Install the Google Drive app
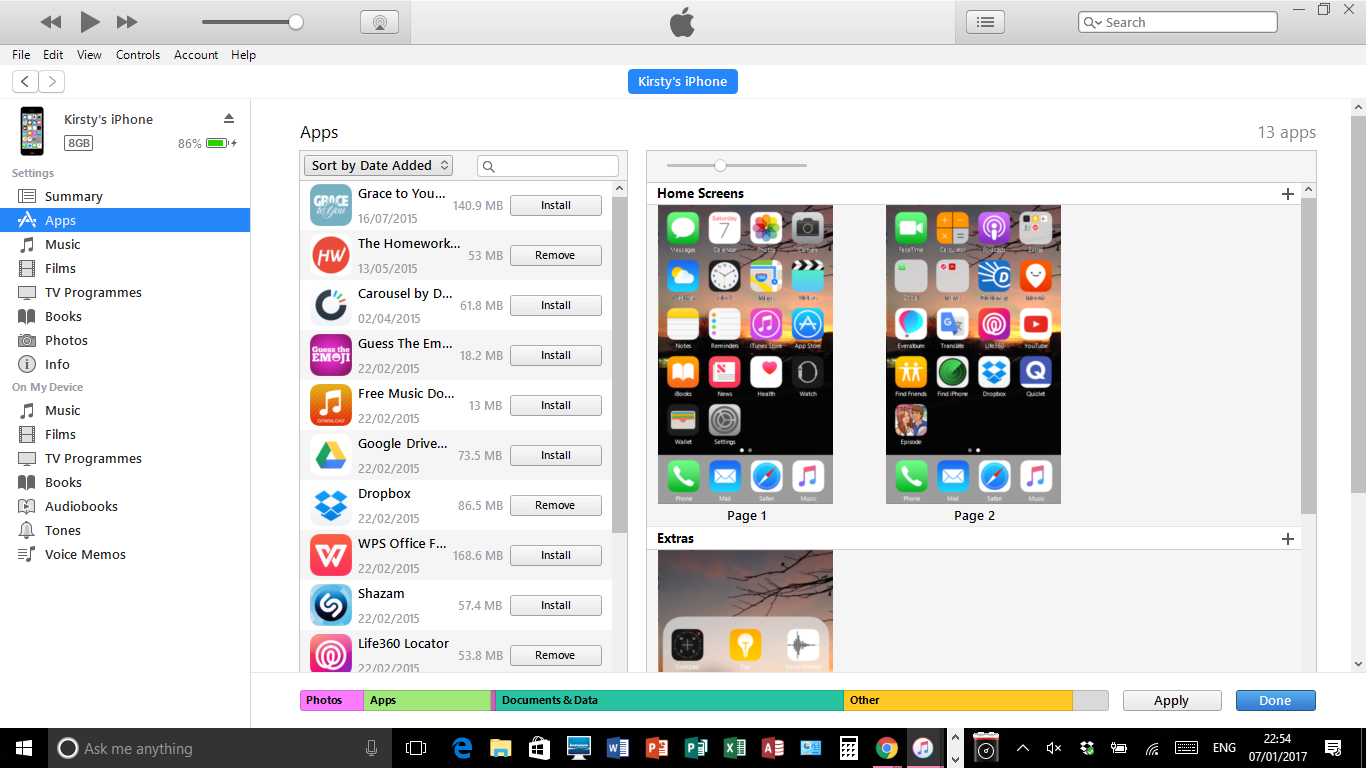 coord(556,455)
